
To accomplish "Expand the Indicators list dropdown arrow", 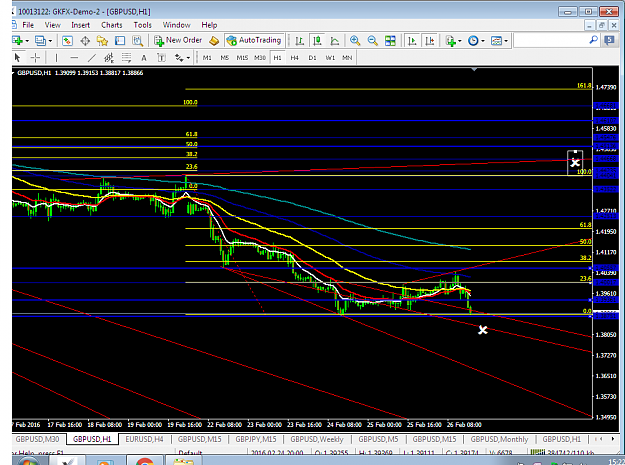I will [460, 41].
